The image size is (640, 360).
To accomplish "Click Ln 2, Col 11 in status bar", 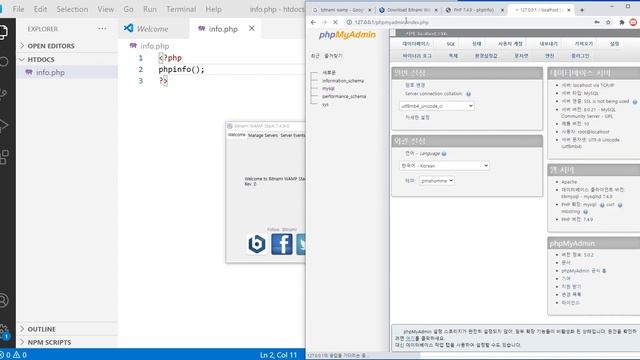I will point(278,355).
